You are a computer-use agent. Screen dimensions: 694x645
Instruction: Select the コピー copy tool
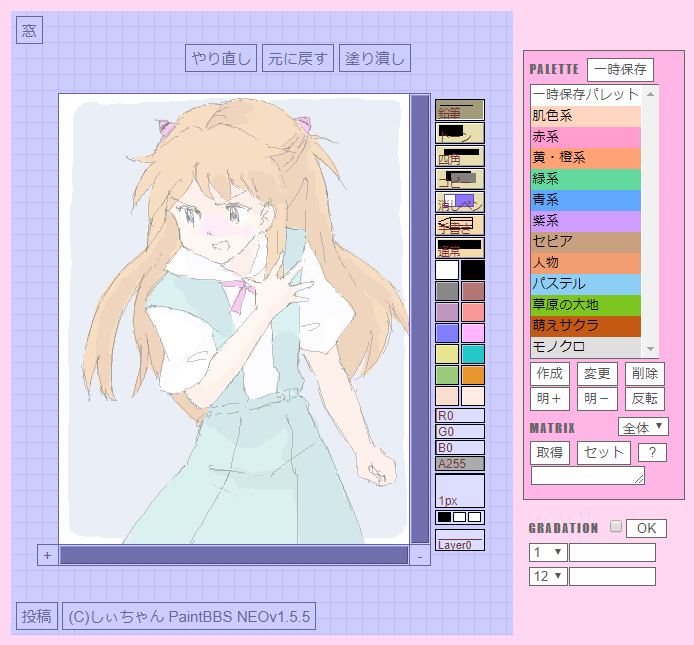pos(460,179)
